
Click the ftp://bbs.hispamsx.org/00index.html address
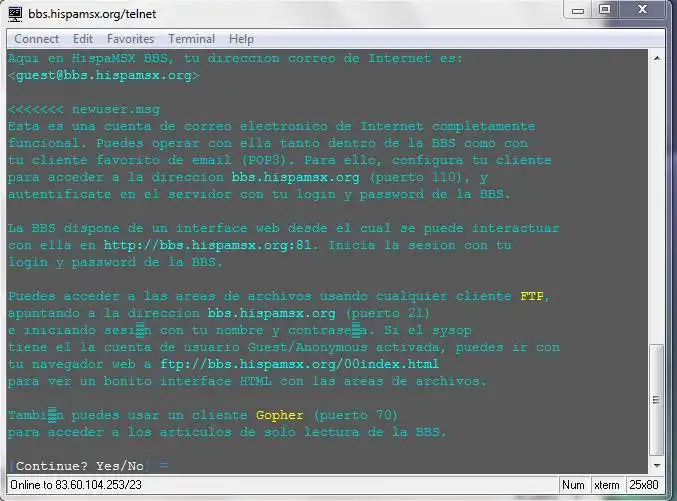click(299, 364)
